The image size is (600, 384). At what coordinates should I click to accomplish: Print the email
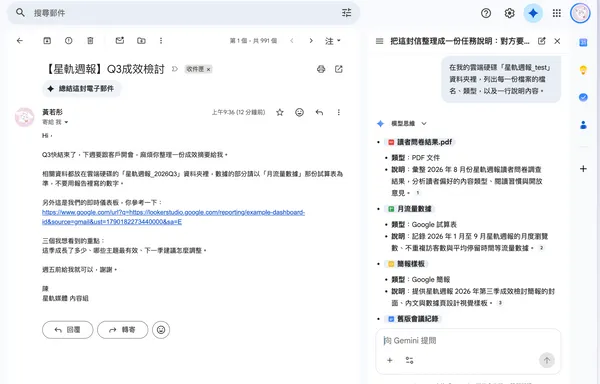[321, 69]
